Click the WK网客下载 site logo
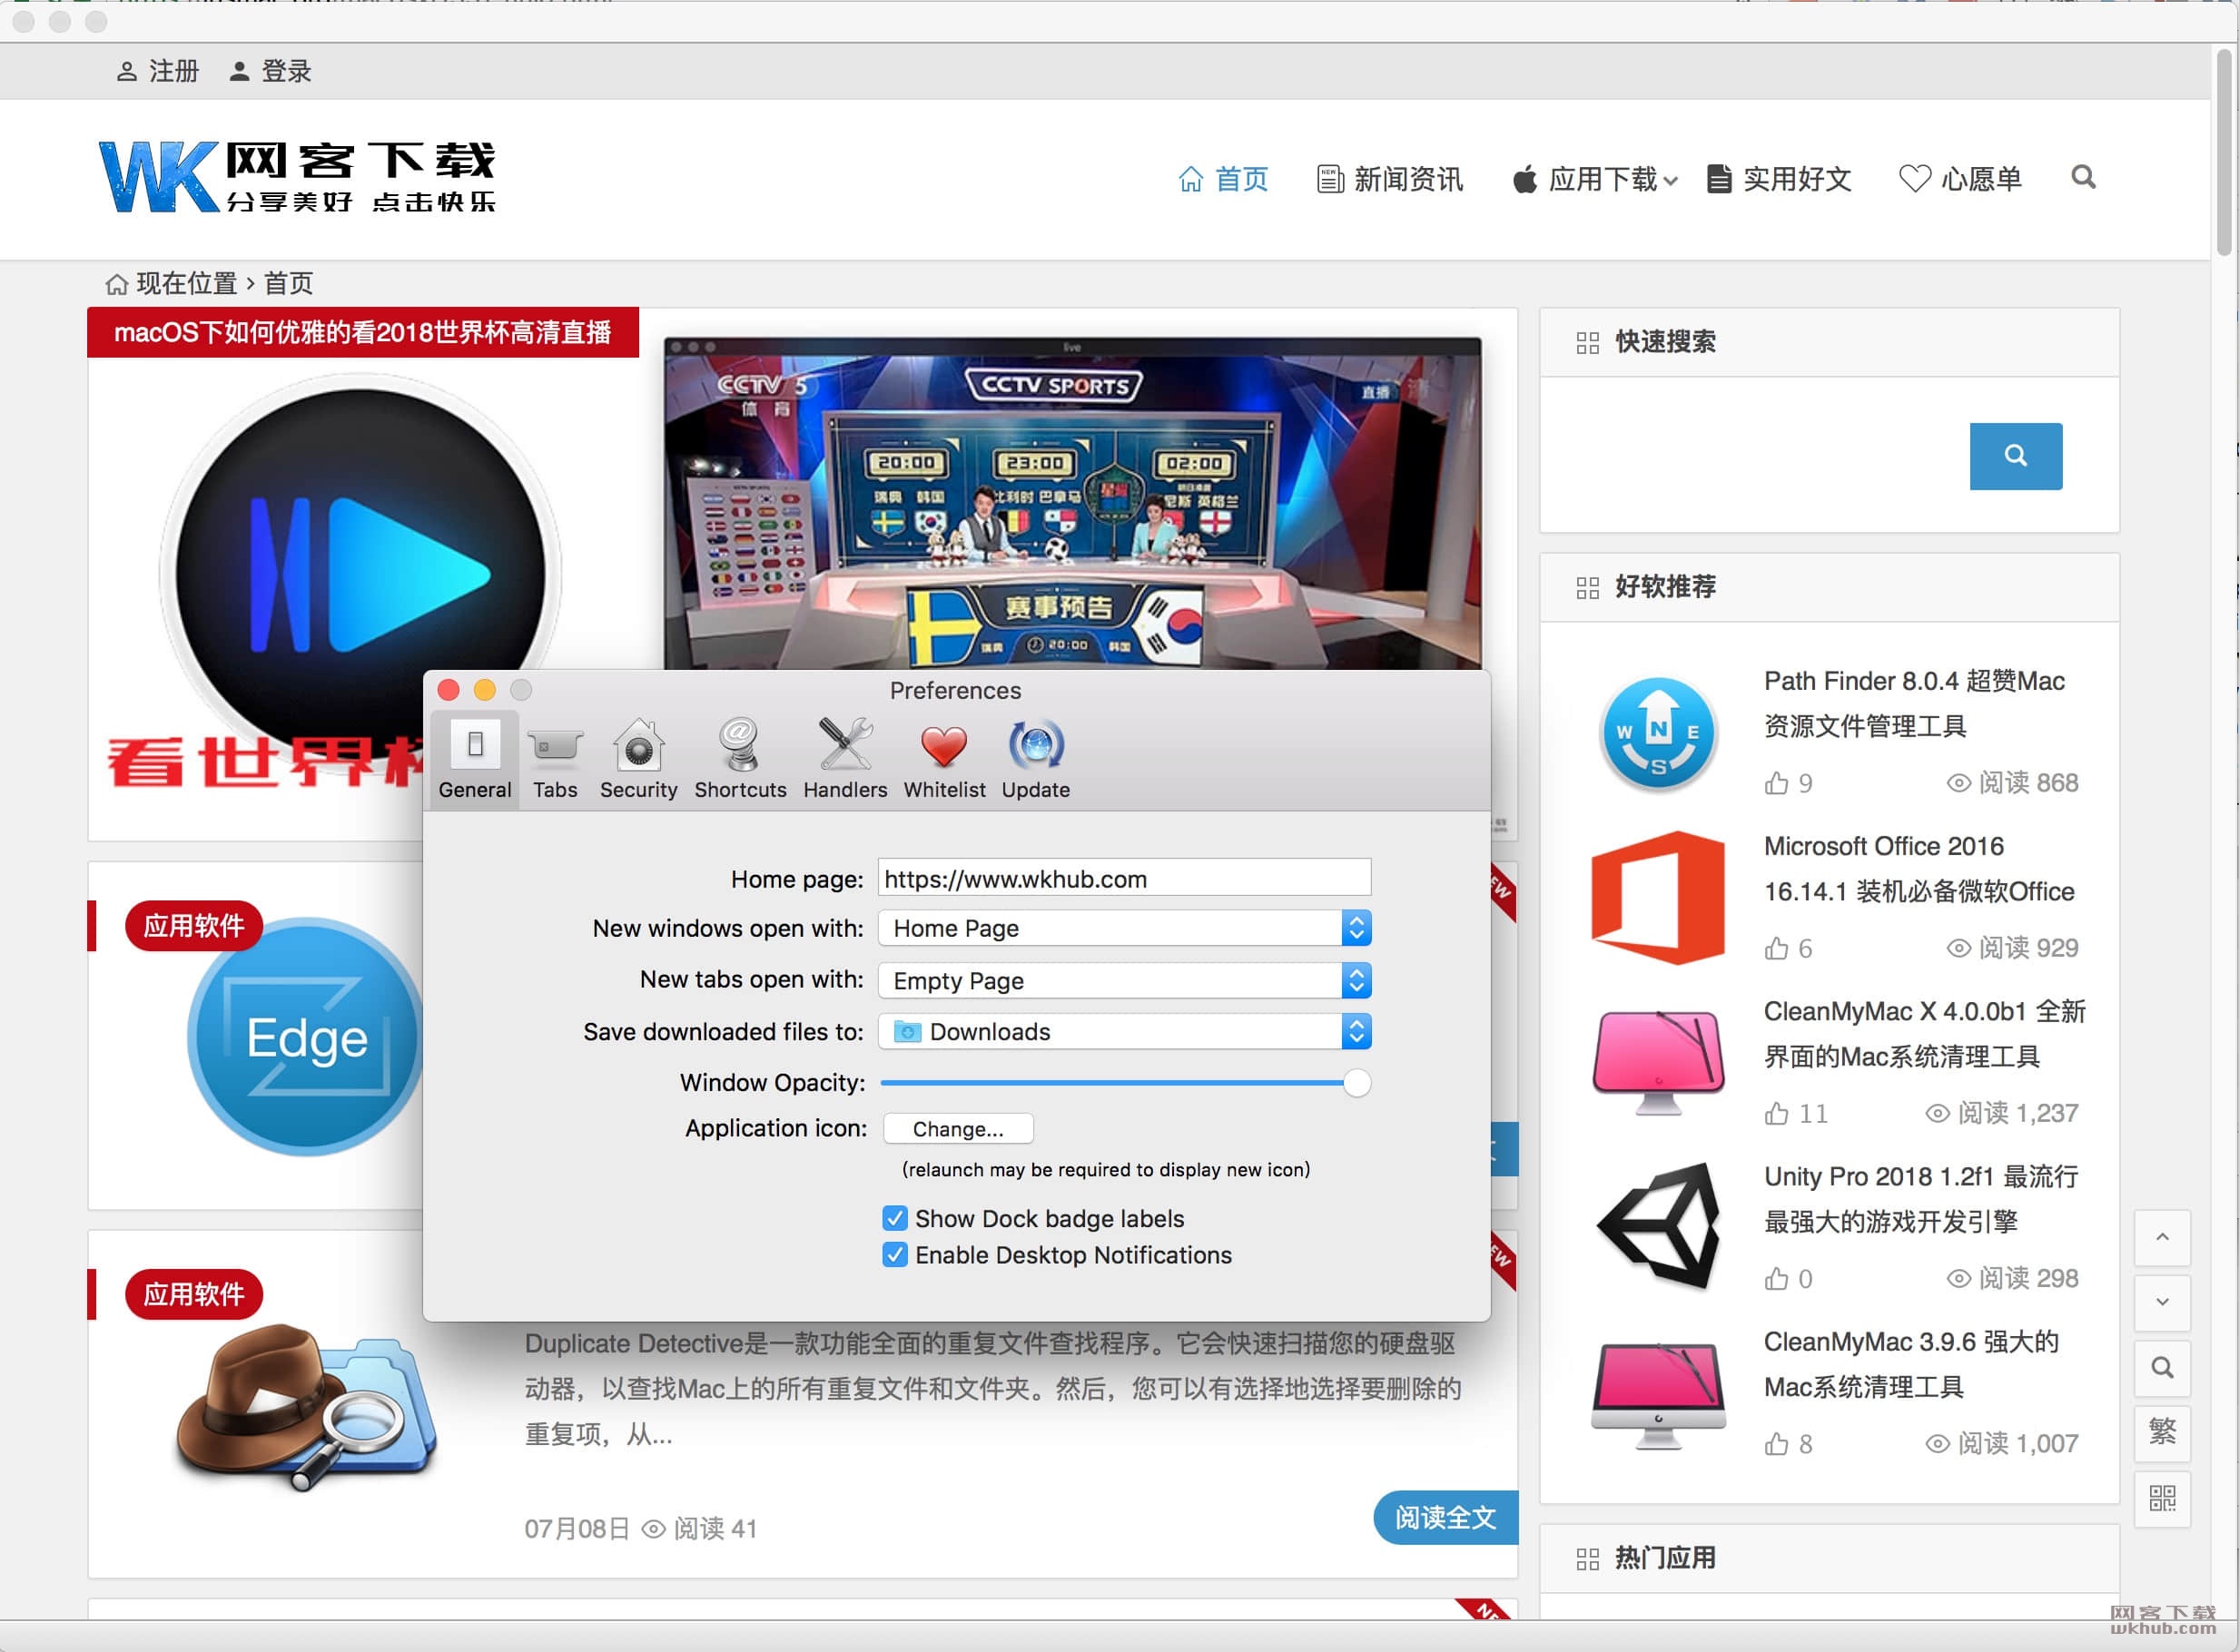Screen dimensions: 2239x1652 point(297,176)
